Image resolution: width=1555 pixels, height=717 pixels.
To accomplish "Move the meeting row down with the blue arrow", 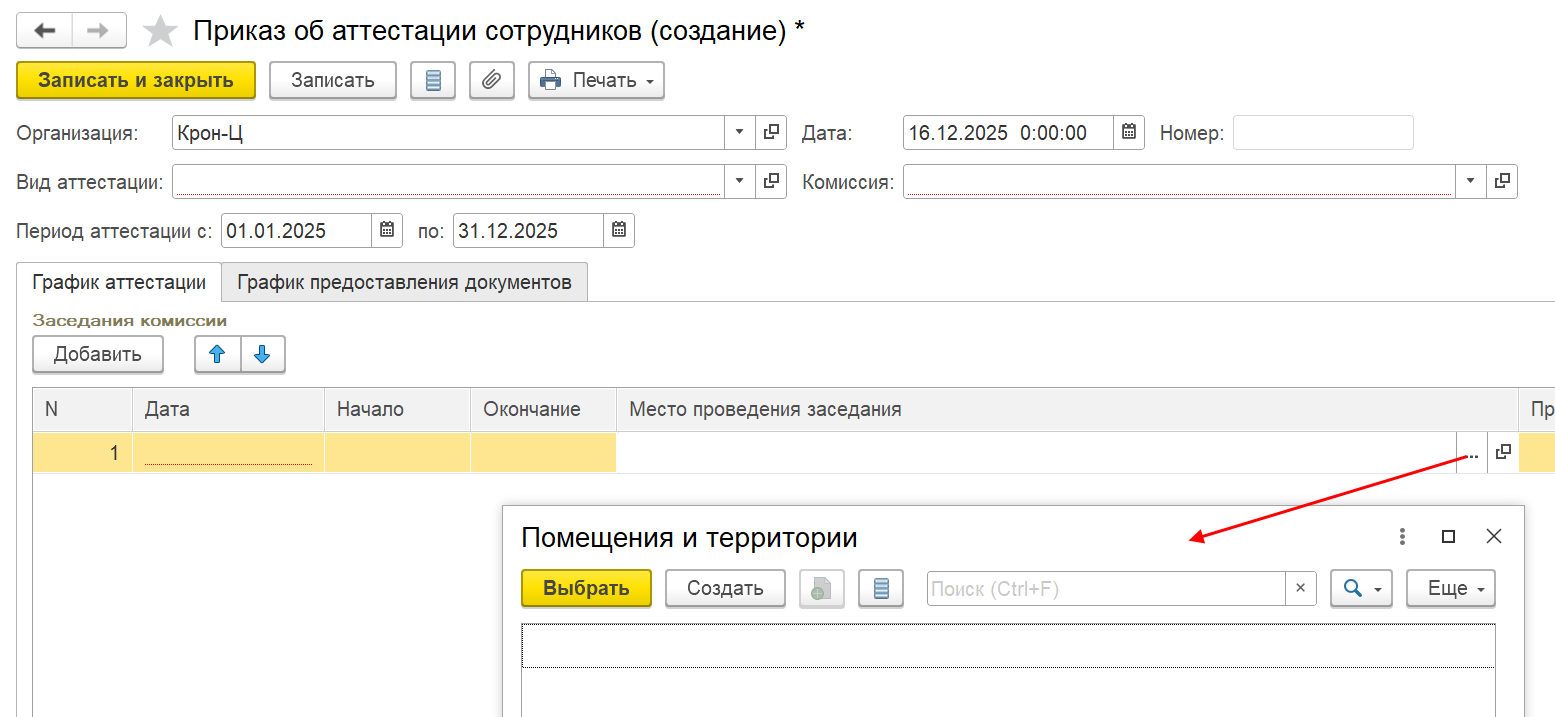I will (x=262, y=354).
